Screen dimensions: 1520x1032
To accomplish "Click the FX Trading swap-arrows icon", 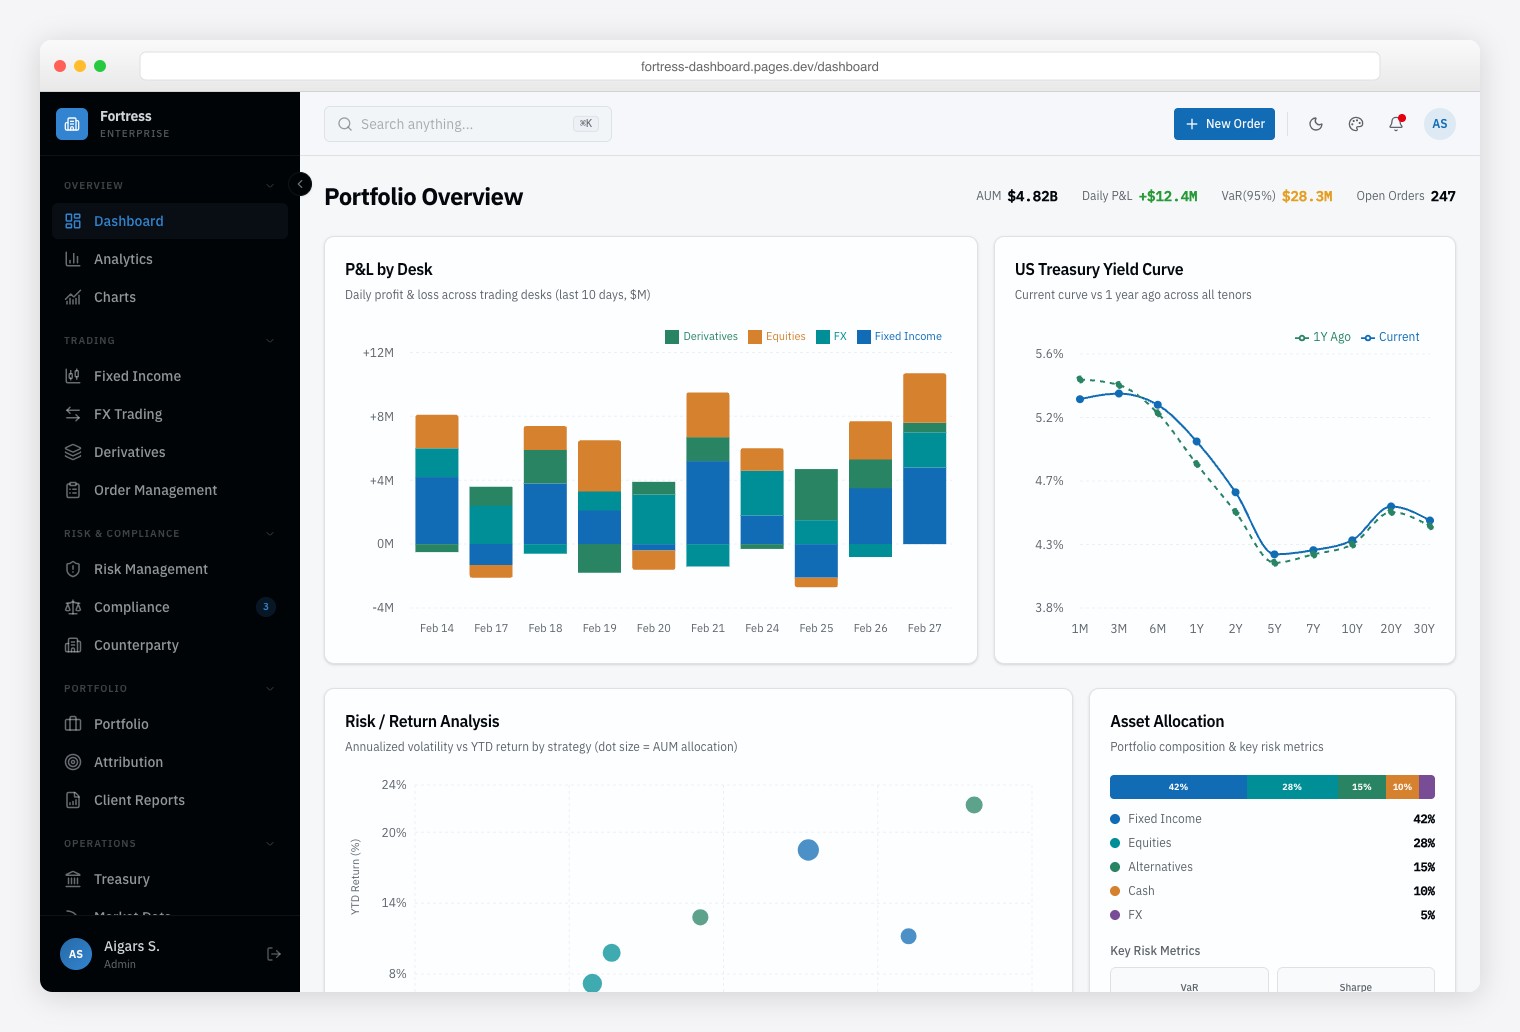I will click(x=73, y=414).
